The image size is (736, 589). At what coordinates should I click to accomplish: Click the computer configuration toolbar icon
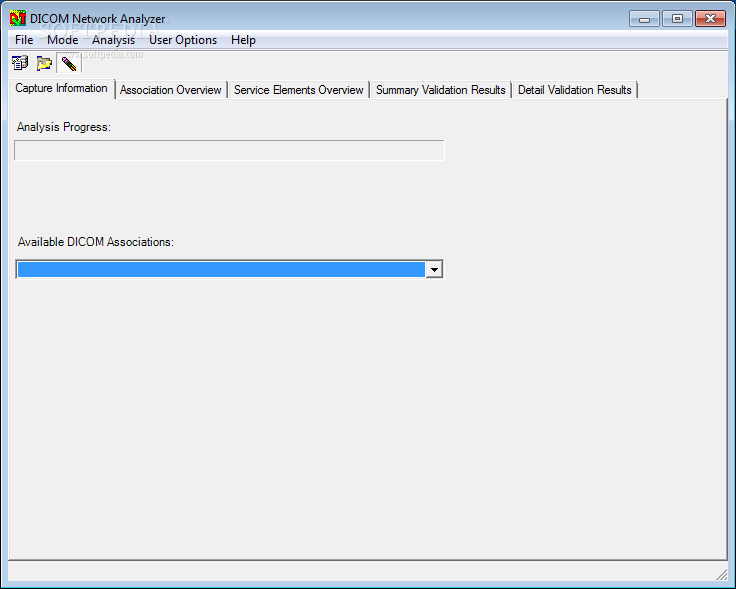pos(20,63)
